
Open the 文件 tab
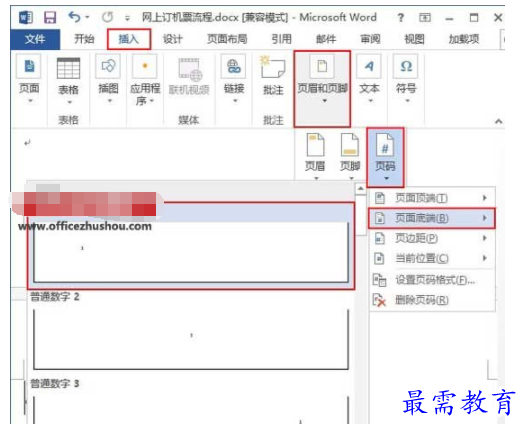[x=35, y=39]
